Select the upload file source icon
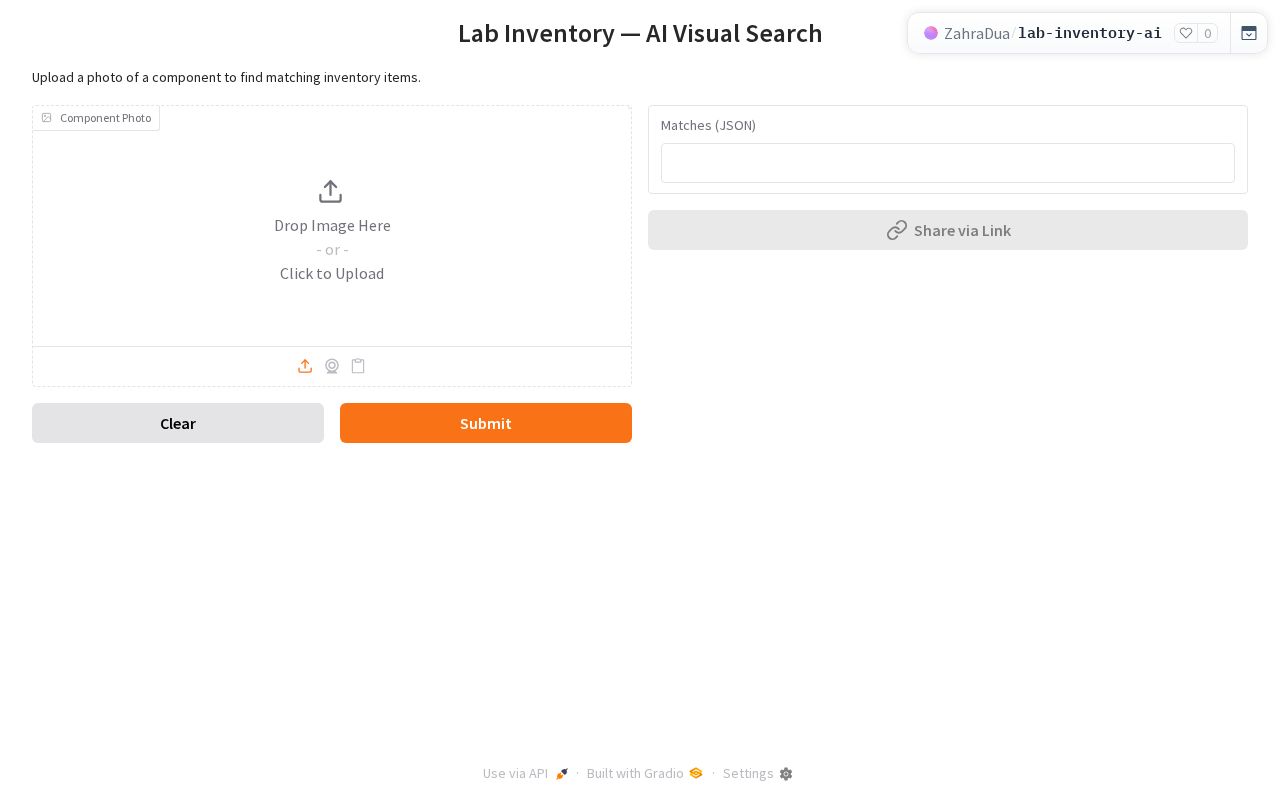This screenshot has width=1280, height=800. point(305,366)
